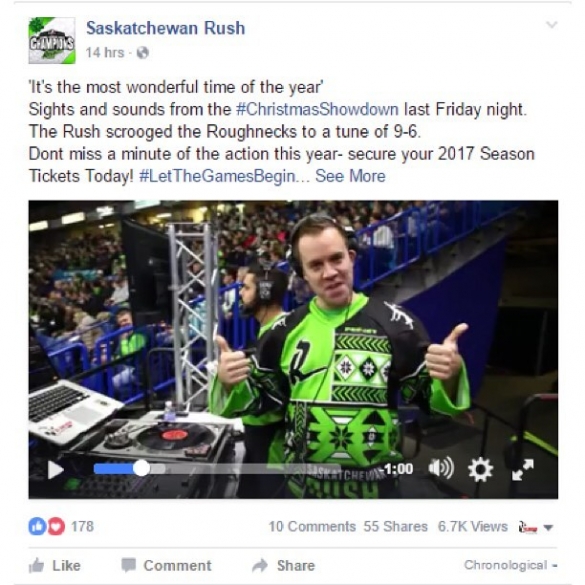Open the post-as identity selector arrow

[548, 528]
